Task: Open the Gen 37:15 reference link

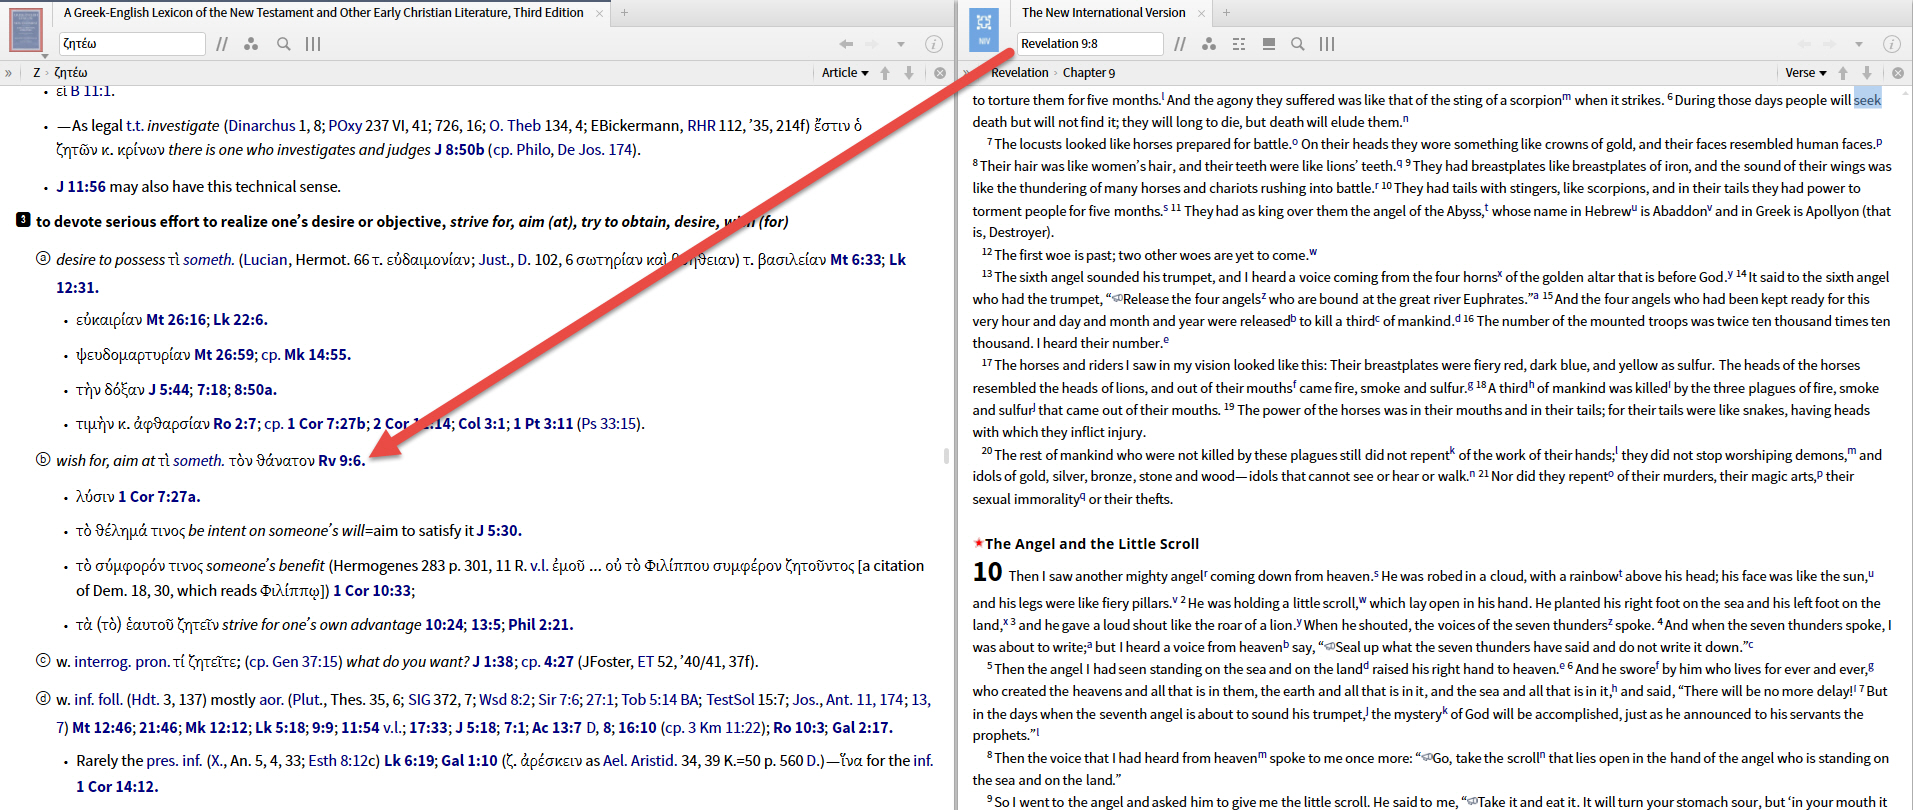Action: (x=306, y=662)
